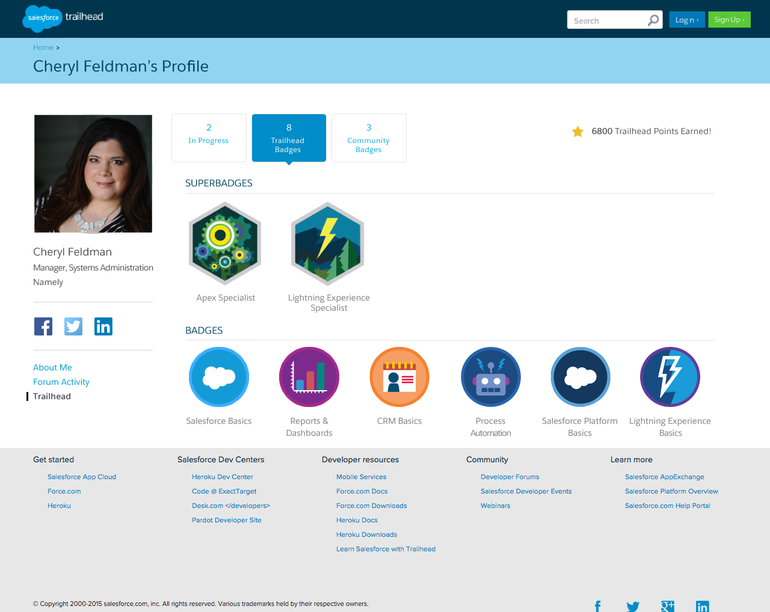Click the green Sign Up button
Screen dimensions: 770x612
(x=729, y=20)
